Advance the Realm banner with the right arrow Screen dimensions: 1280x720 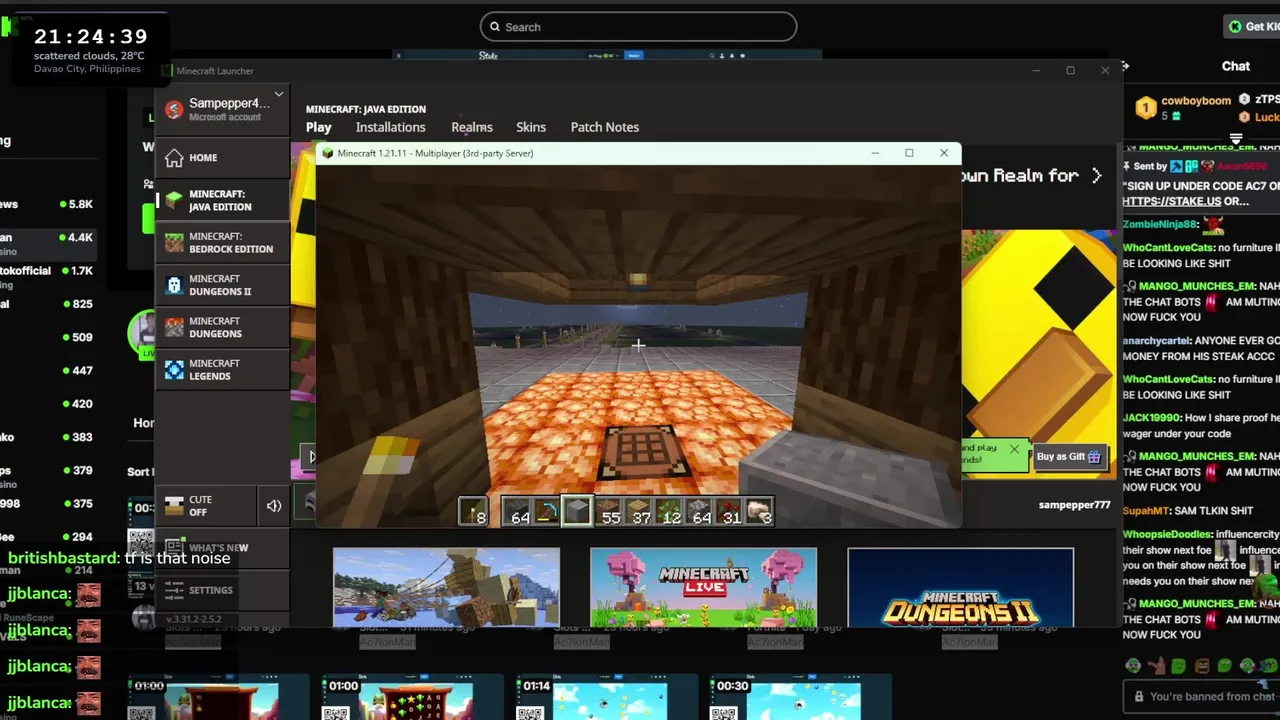coord(1097,175)
